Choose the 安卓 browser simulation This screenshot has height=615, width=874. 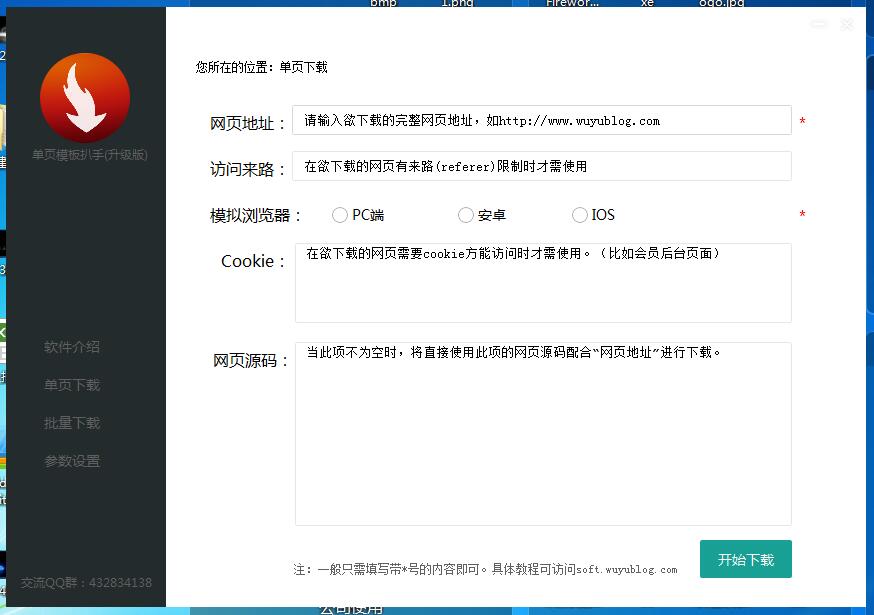click(x=466, y=215)
